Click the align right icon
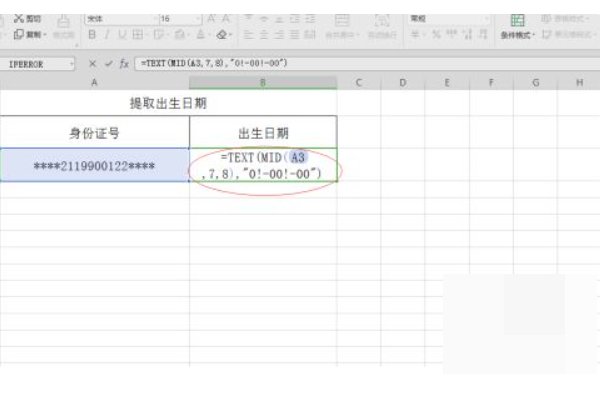 279,35
